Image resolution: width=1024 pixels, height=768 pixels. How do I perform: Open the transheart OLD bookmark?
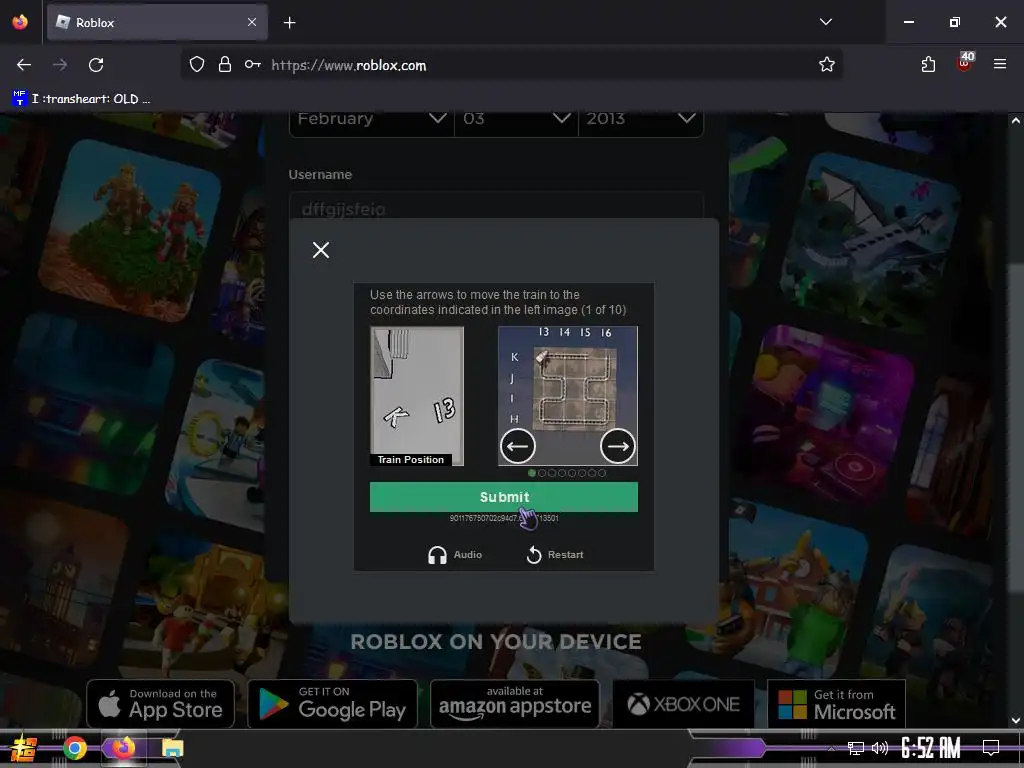(82, 99)
